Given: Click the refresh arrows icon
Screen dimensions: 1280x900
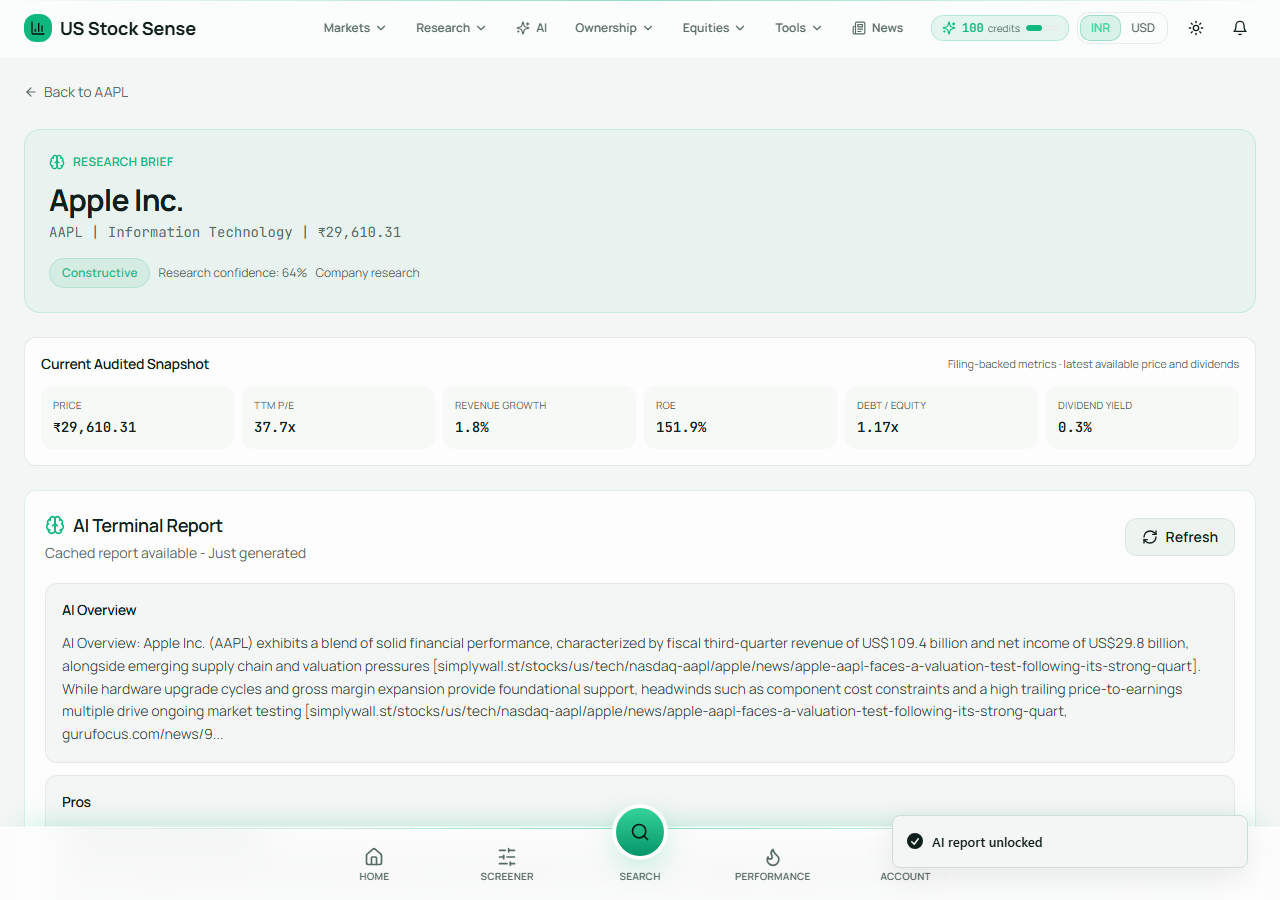Looking at the screenshot, I should pyautogui.click(x=1150, y=537).
